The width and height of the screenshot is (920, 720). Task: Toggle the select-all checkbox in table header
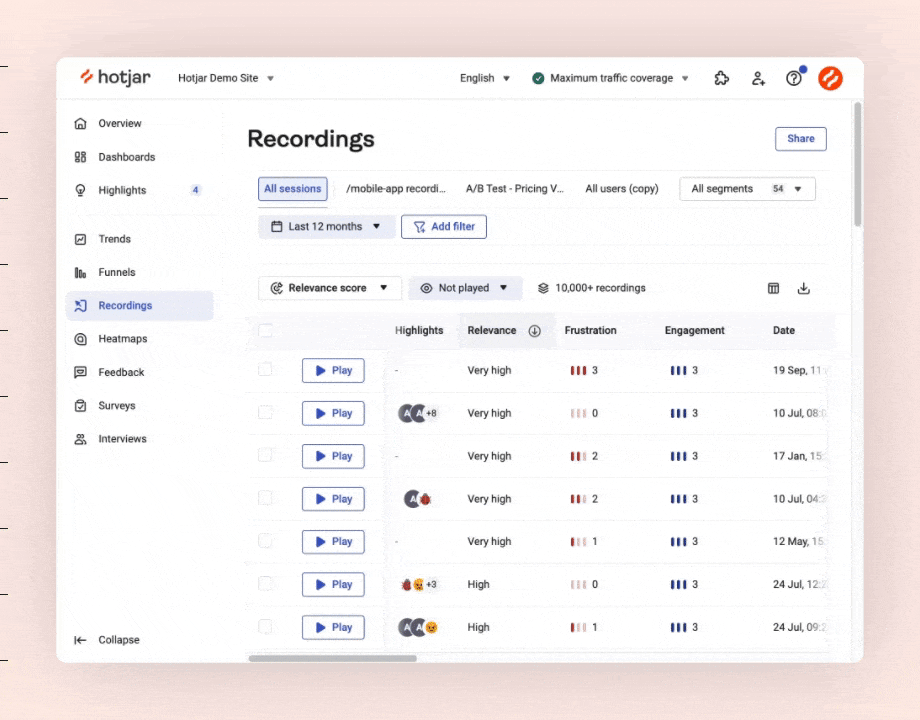[x=266, y=330]
